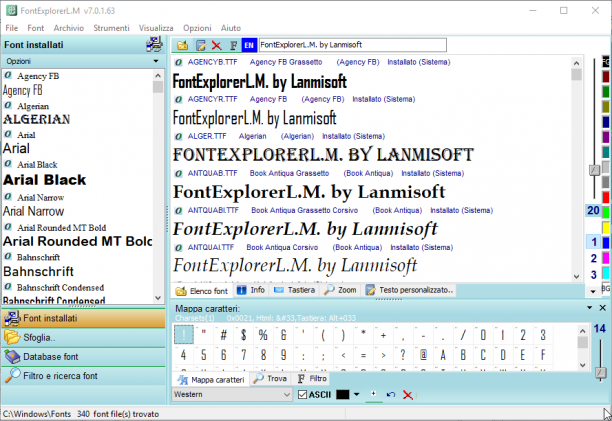Image resolution: width=612 pixels, height=421 pixels.
Task: Open the Visualizza menu
Action: pos(156,28)
